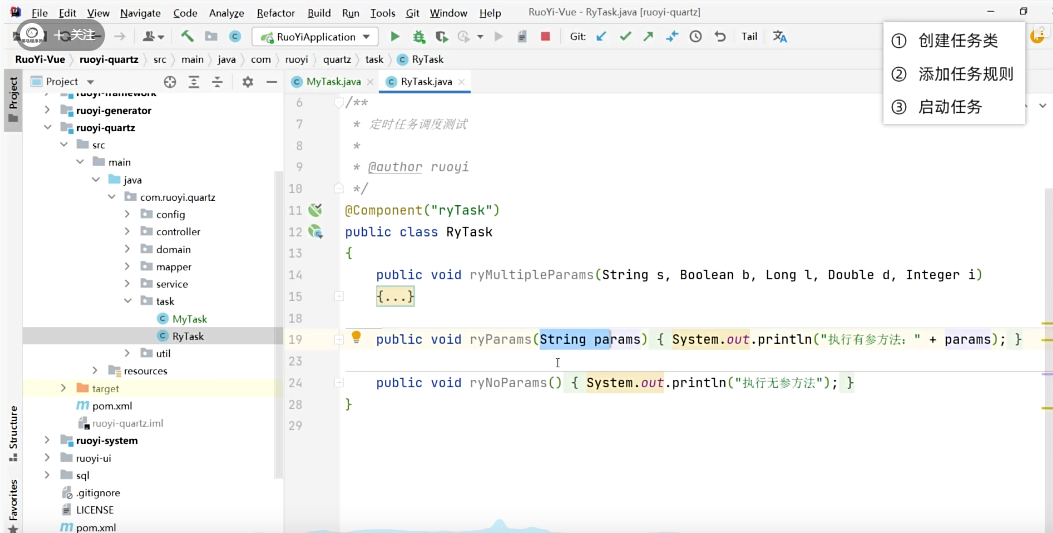The width and height of the screenshot is (1053, 533).
Task: Click the ryNoParams method name
Action: coord(508,383)
